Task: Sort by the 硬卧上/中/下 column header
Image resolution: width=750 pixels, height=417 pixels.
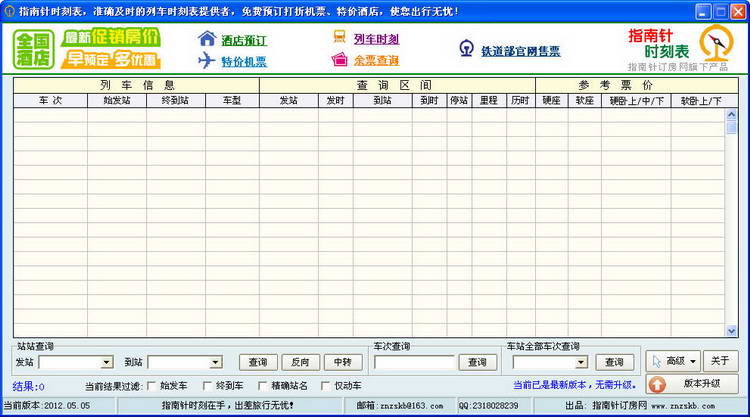Action: pos(636,100)
